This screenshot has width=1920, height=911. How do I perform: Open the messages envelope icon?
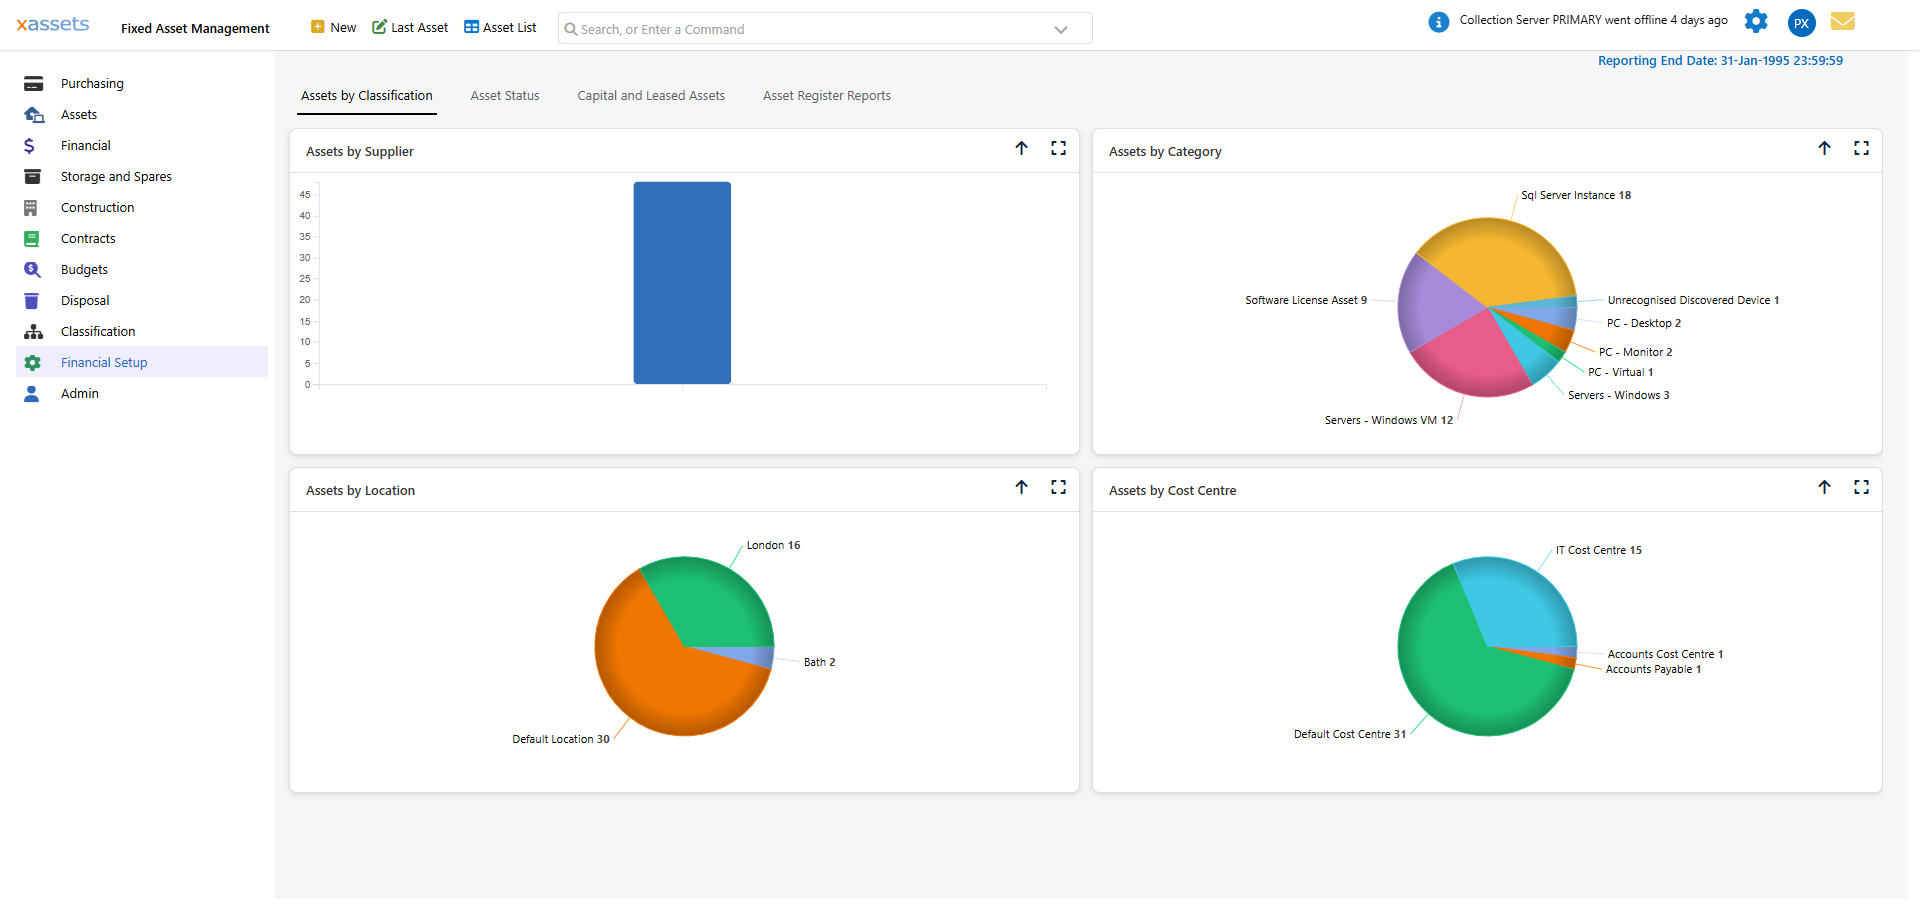click(1843, 21)
